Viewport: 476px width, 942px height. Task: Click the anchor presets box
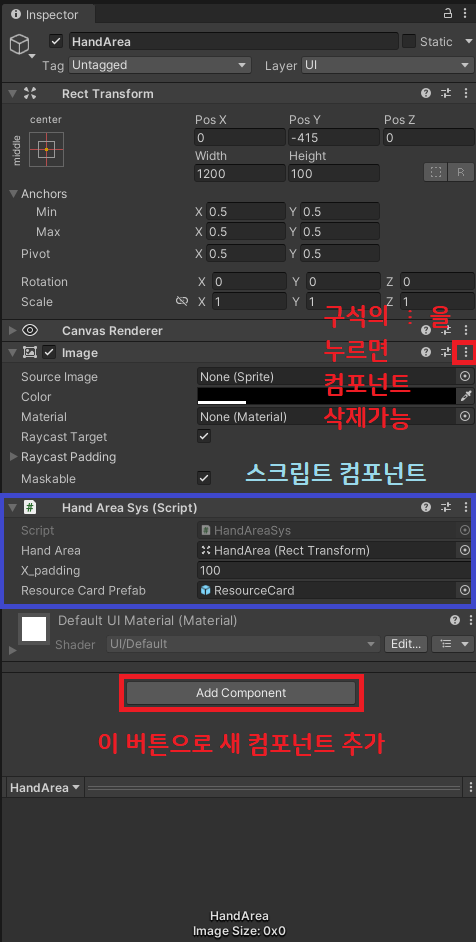(x=46, y=149)
